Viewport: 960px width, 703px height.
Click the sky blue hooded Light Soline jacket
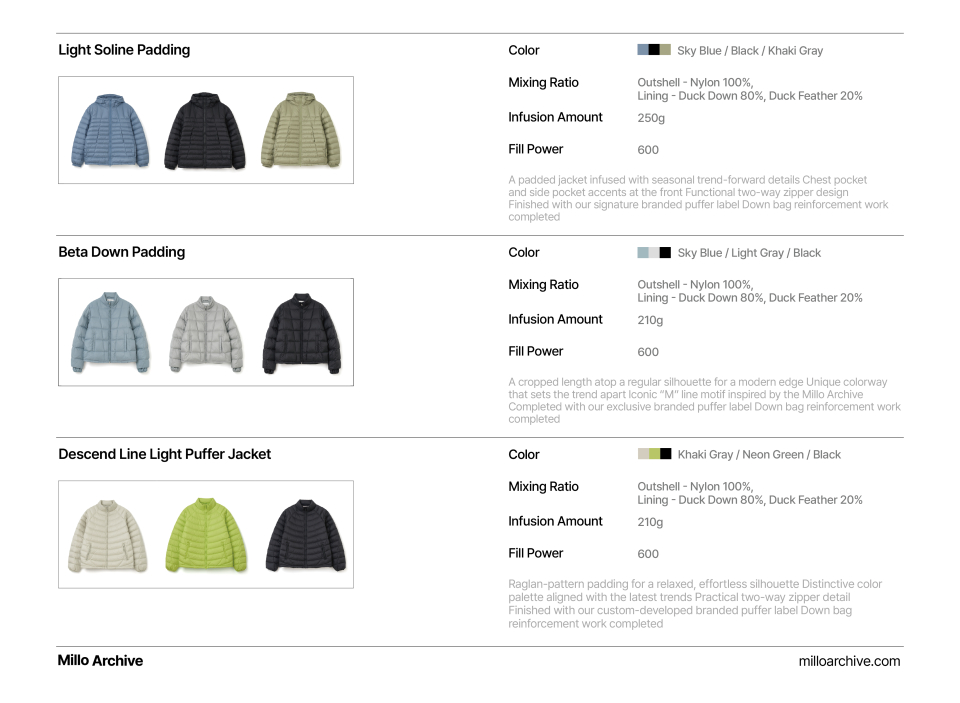pos(111,130)
